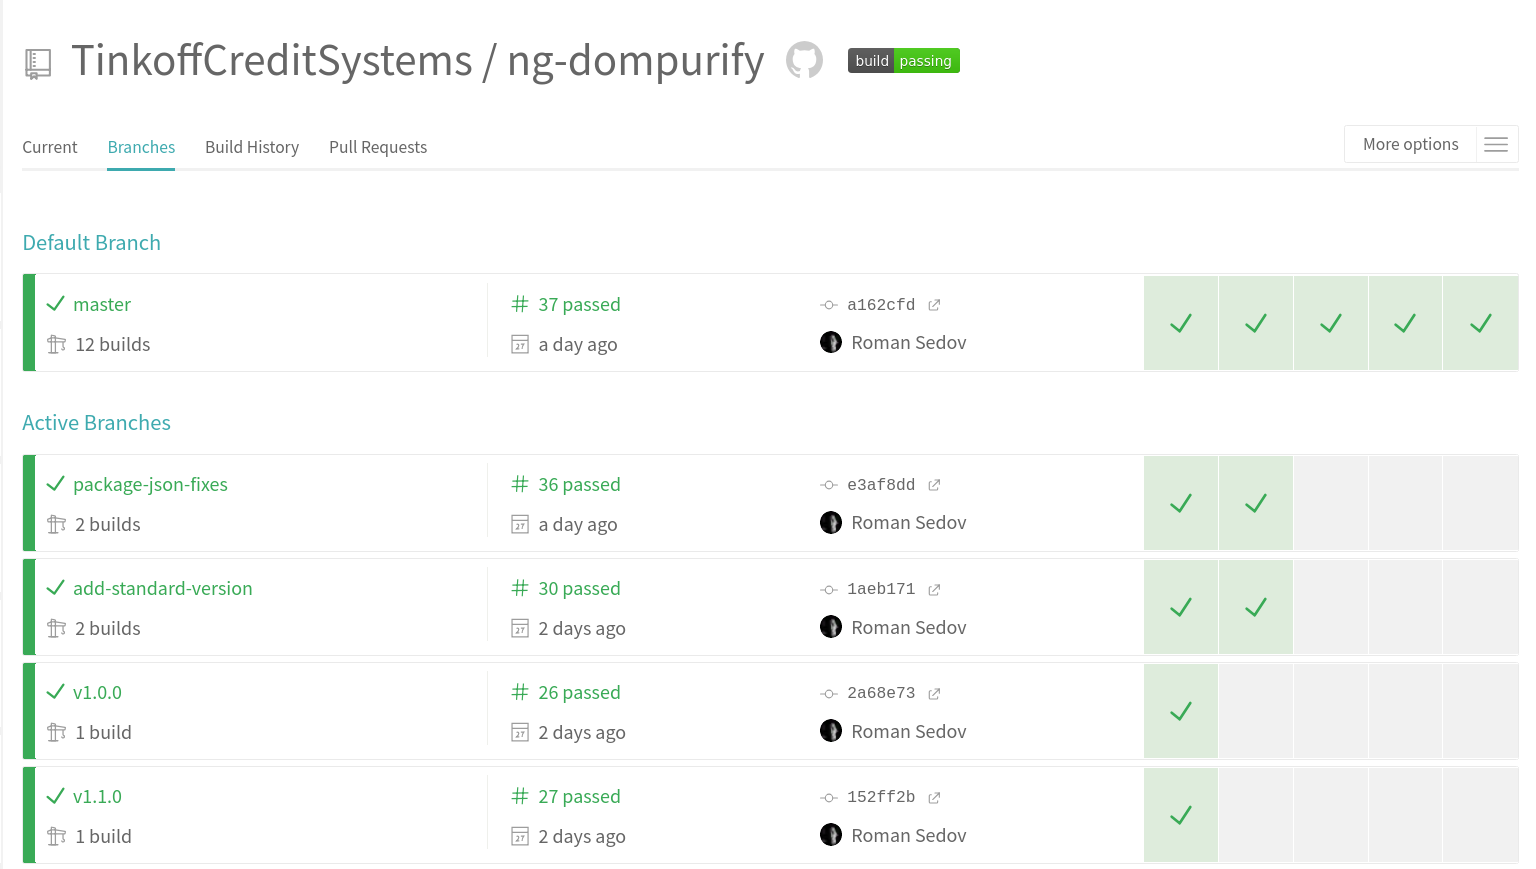Open commit 2a68e73
The width and height of the screenshot is (1536, 869).
(x=881, y=693)
